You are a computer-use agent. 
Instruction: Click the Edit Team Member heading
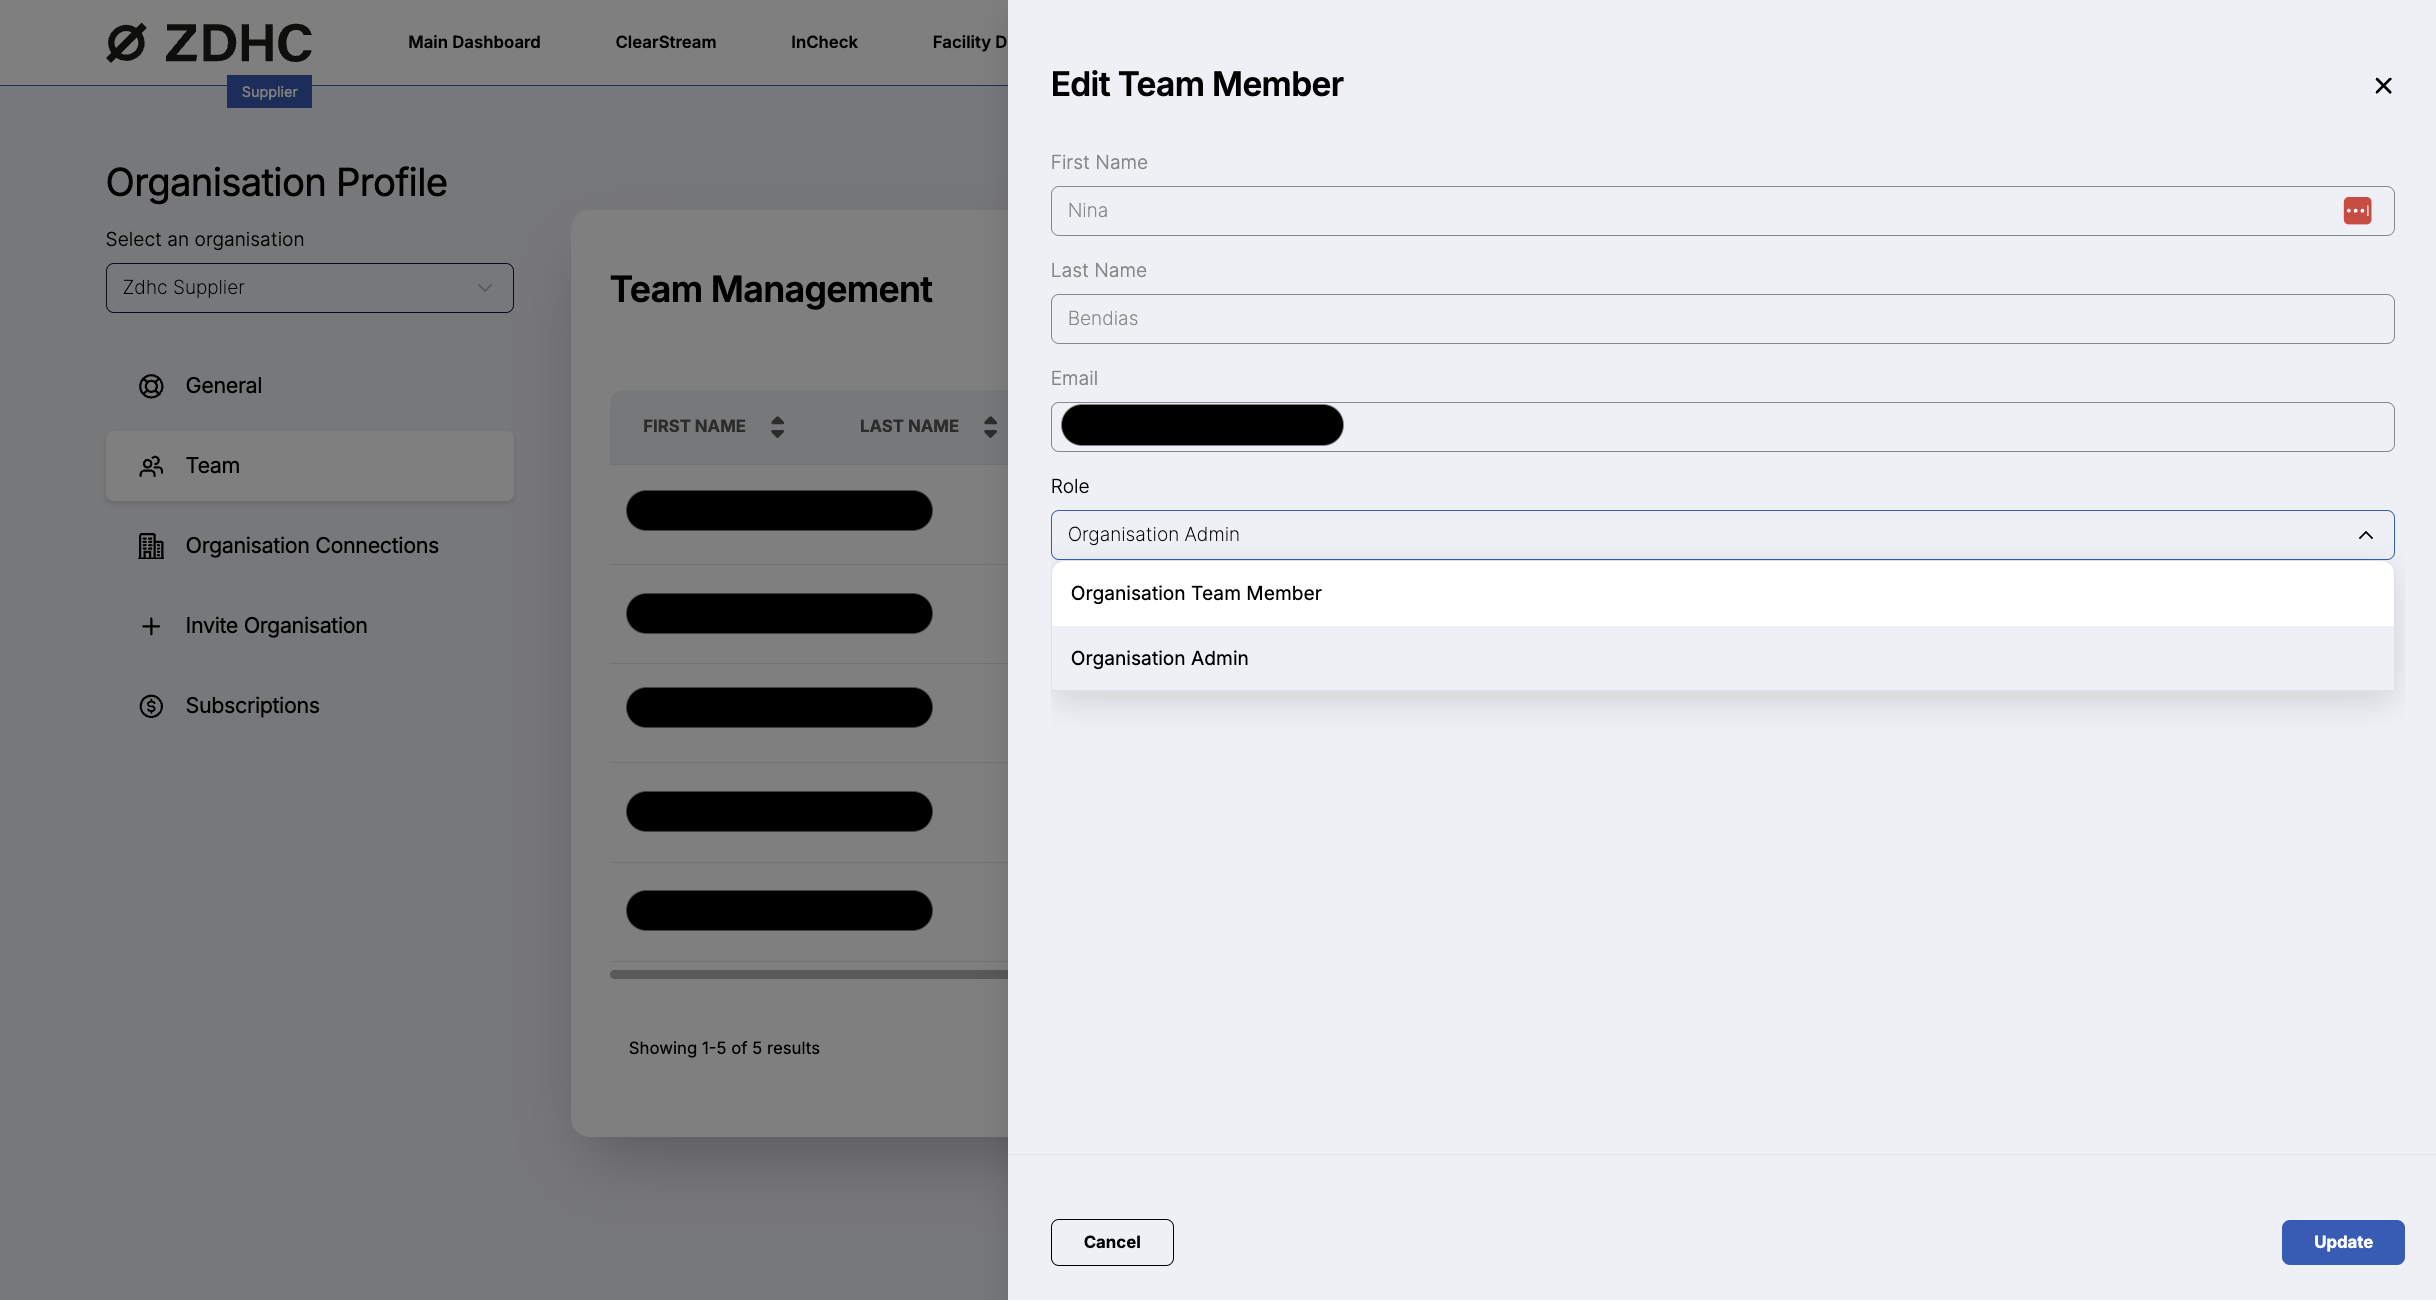(x=1196, y=85)
